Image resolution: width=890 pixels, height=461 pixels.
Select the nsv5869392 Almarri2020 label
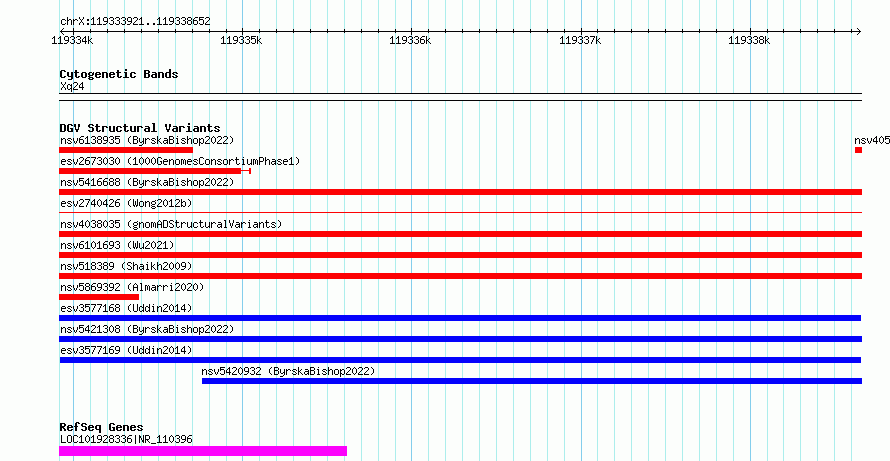[132, 287]
